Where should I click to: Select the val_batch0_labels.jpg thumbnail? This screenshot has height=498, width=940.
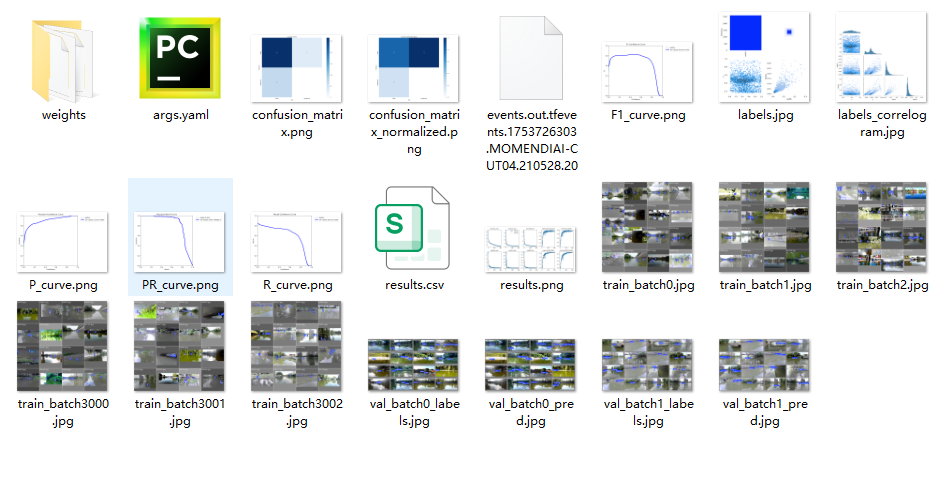pyautogui.click(x=413, y=365)
